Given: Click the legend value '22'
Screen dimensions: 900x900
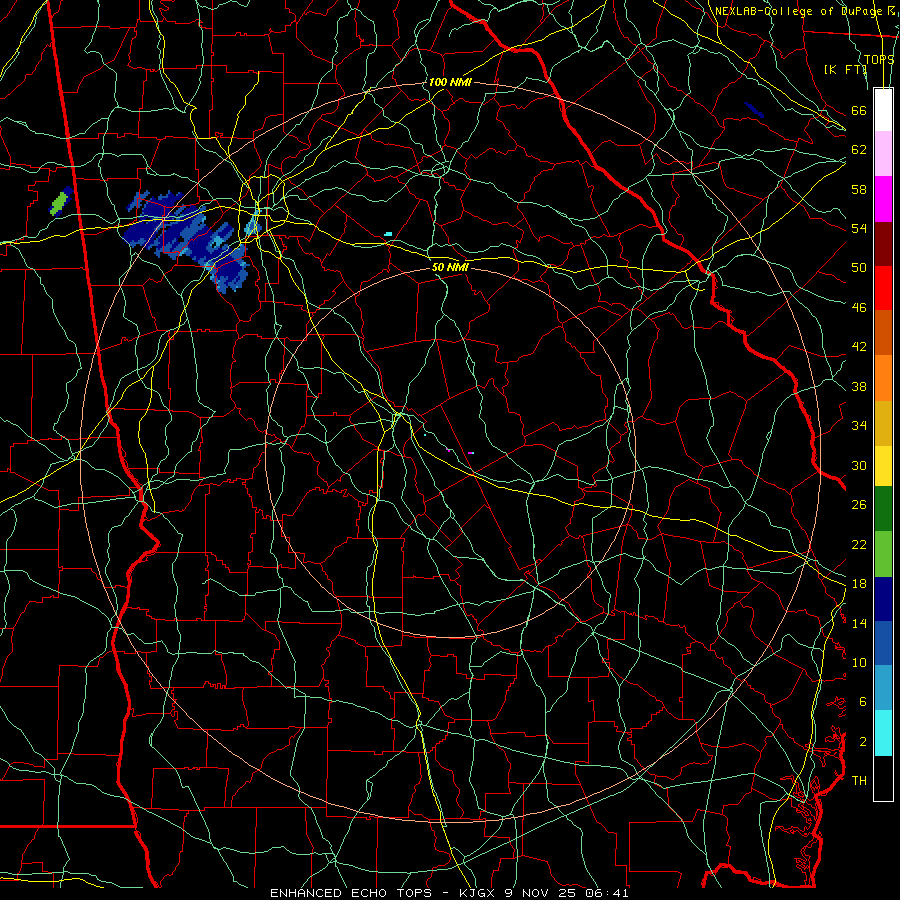Looking at the screenshot, I should (859, 545).
